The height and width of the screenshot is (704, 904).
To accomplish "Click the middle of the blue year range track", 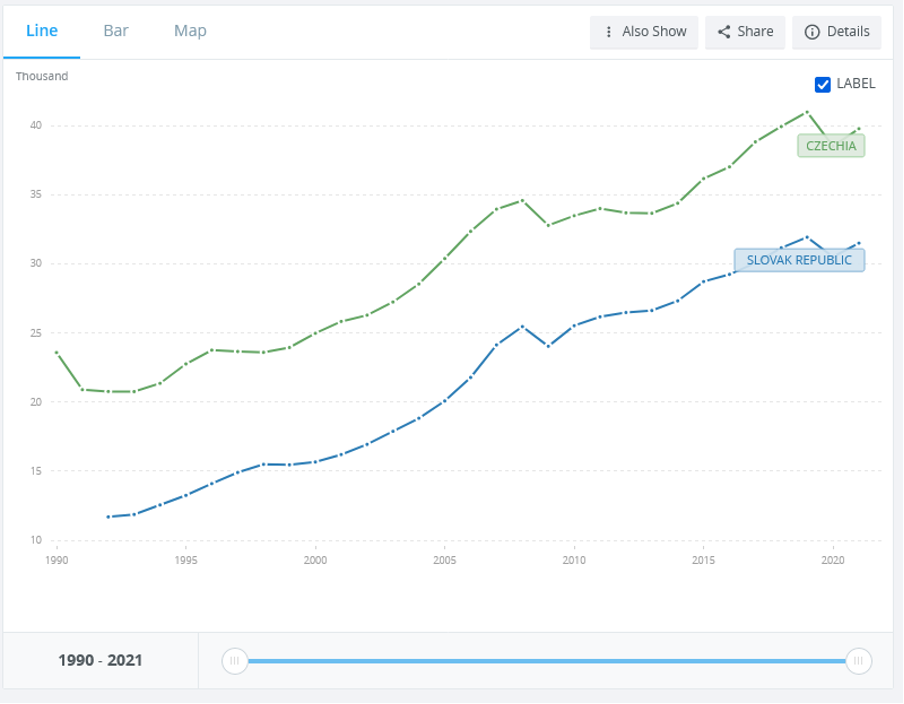I will tap(546, 661).
